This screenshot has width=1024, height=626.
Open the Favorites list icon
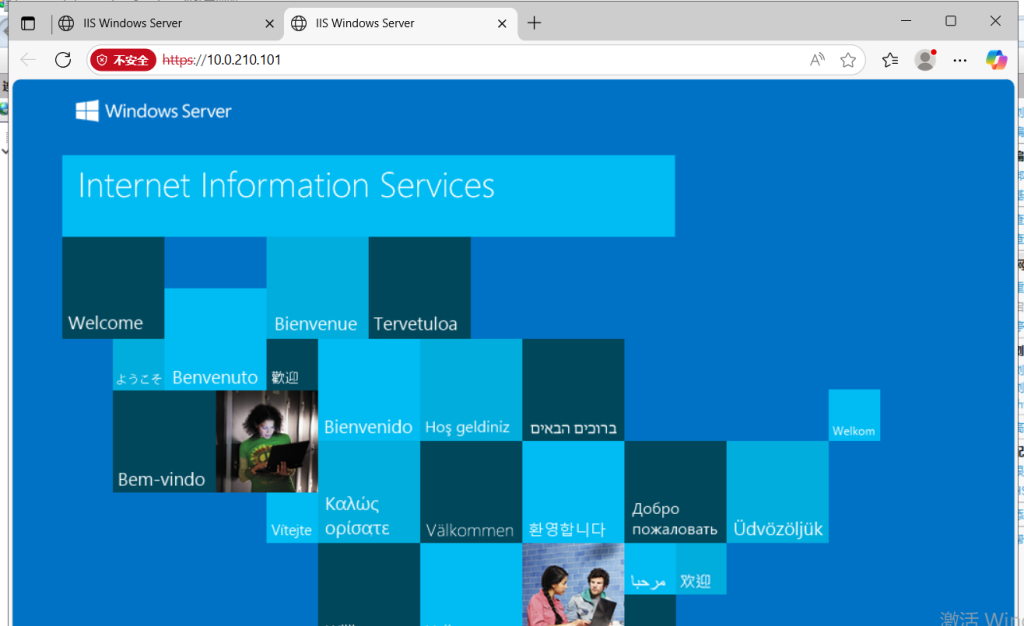click(890, 60)
